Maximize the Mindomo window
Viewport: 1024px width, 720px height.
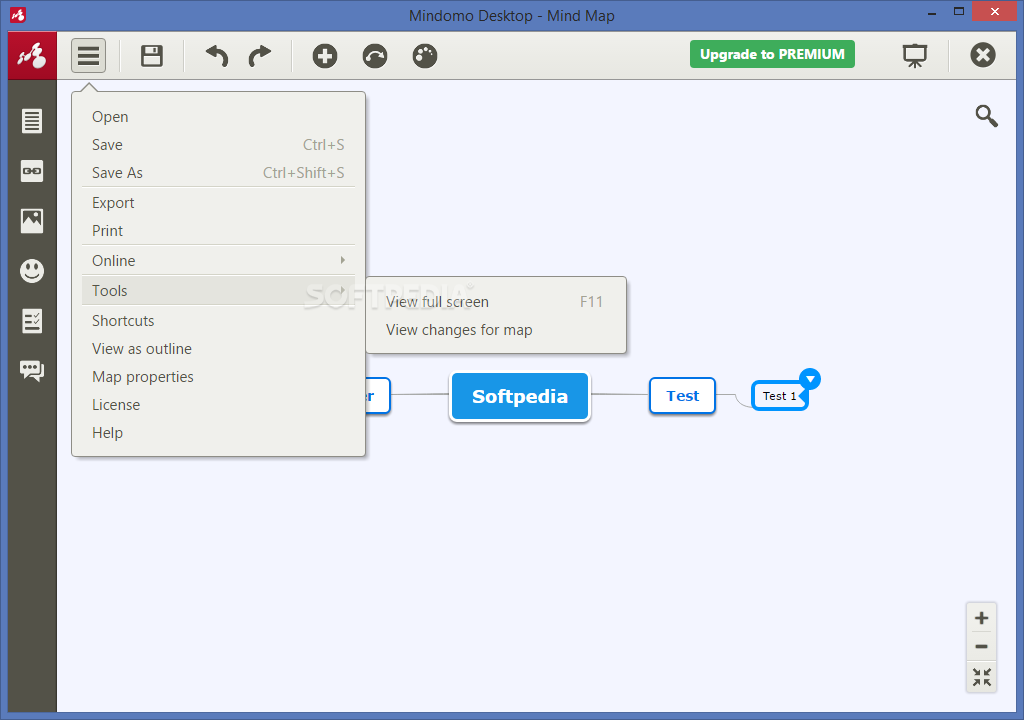click(x=959, y=12)
